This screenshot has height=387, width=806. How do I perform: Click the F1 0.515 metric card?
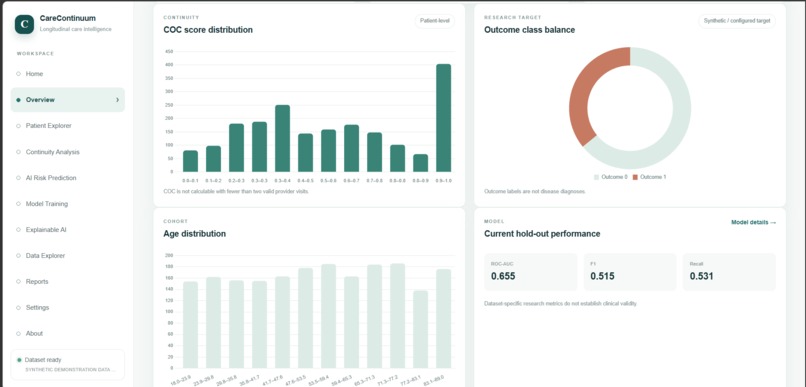tap(630, 272)
